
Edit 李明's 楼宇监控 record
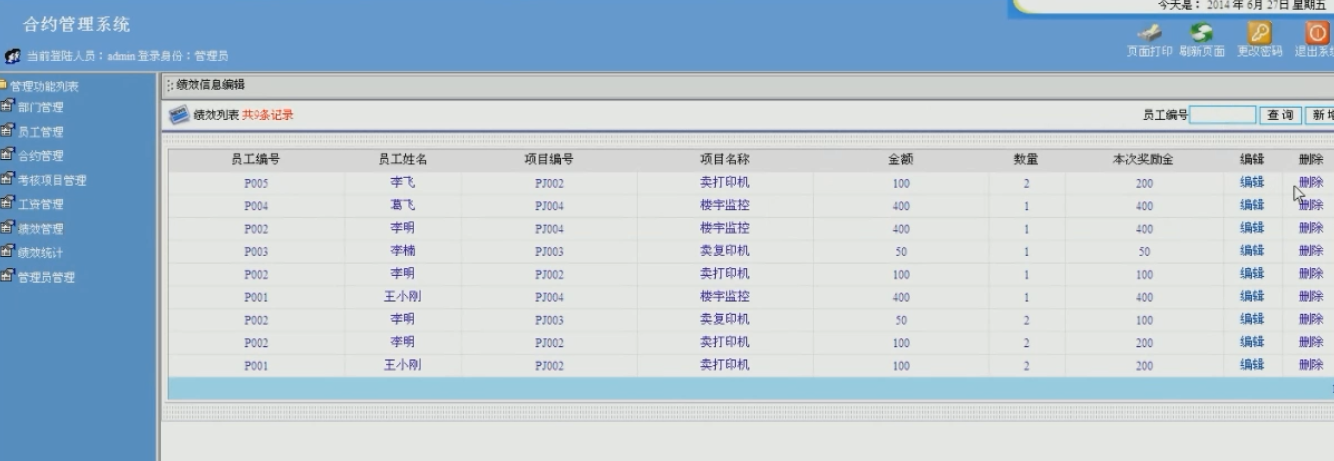[1252, 228]
